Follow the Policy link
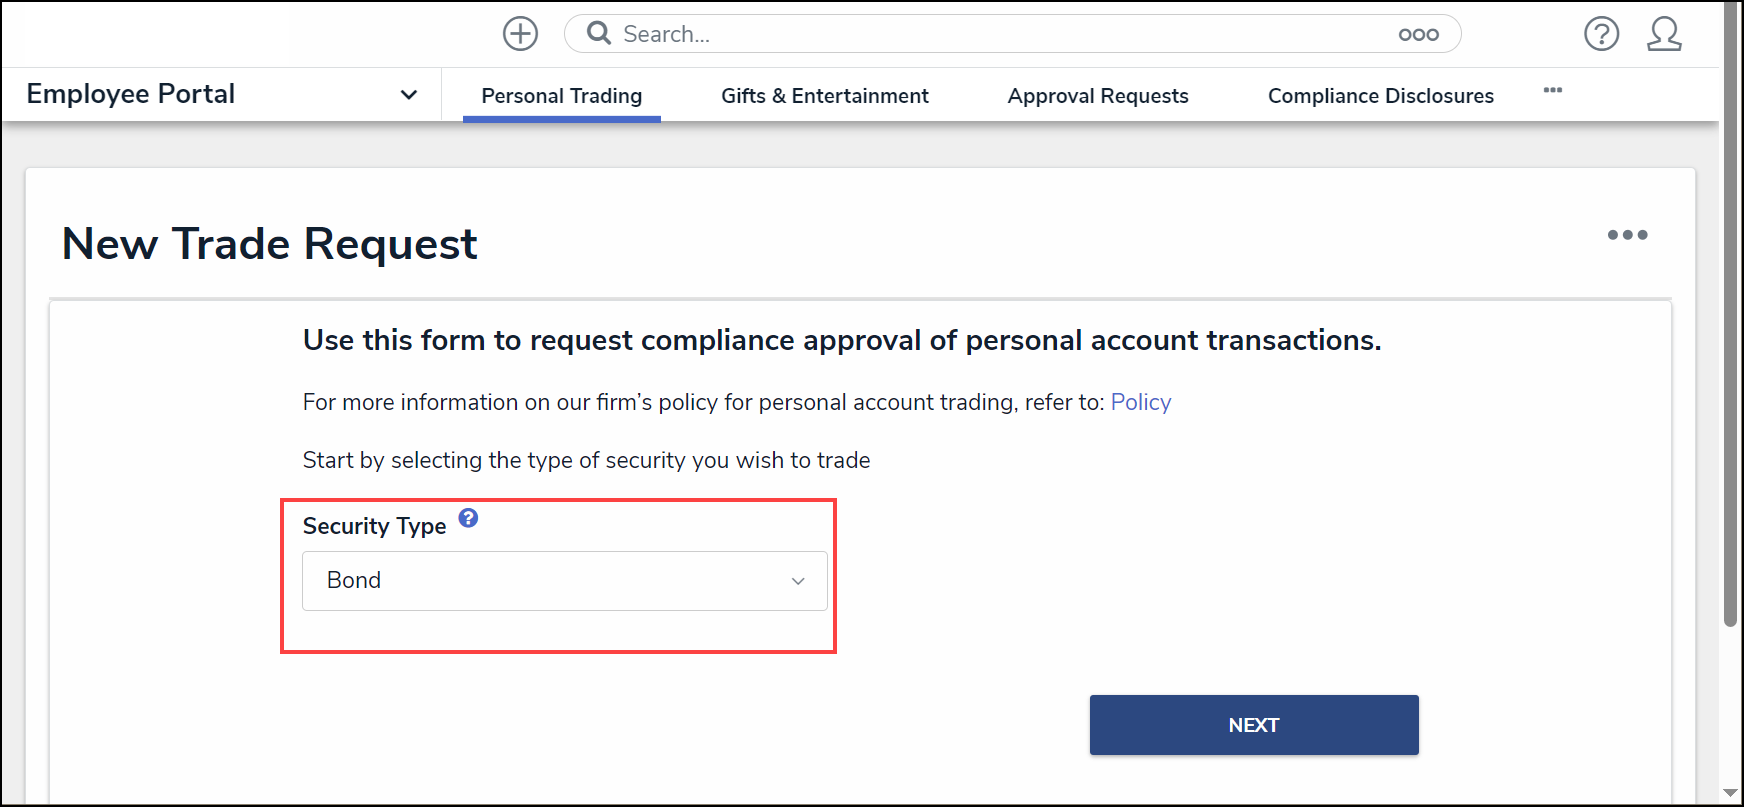Screen dimensions: 1744x807 [1140, 402]
